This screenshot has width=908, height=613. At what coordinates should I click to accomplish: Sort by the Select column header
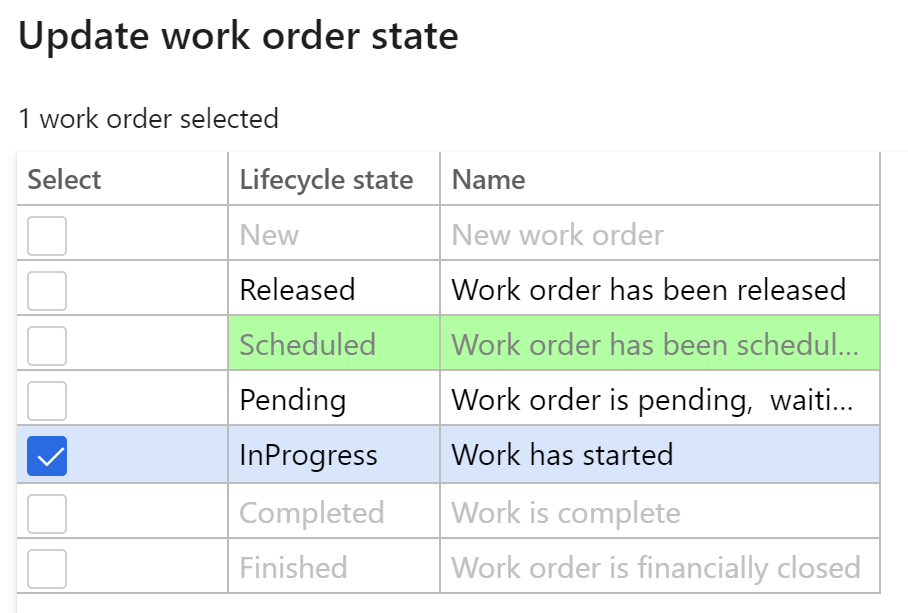[x=122, y=179]
